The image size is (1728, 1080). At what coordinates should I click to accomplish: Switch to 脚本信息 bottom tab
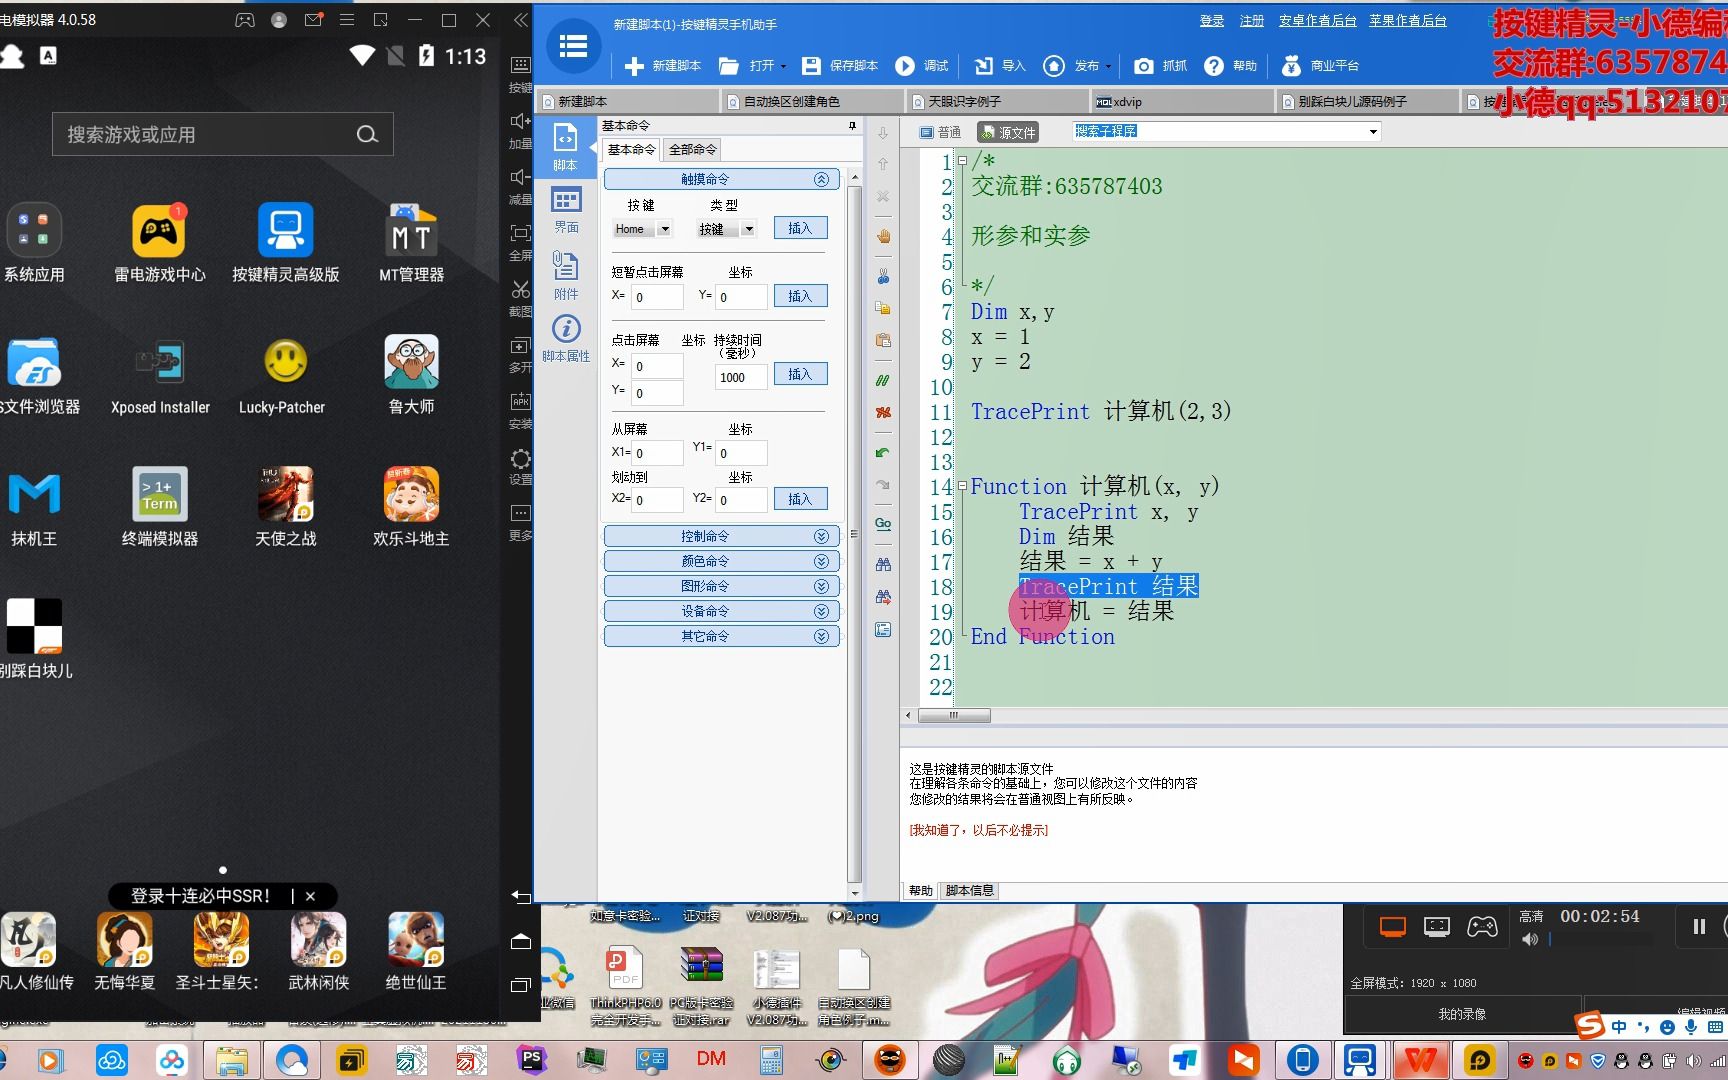tap(969, 890)
